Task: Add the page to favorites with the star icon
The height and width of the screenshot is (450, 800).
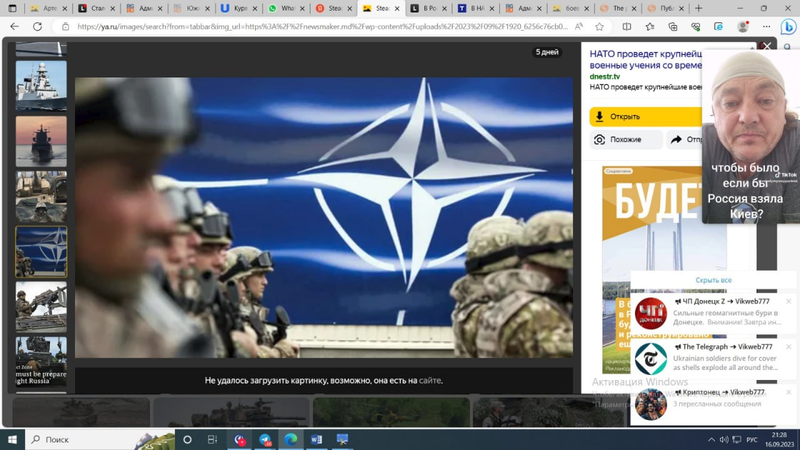Action: pos(599,27)
